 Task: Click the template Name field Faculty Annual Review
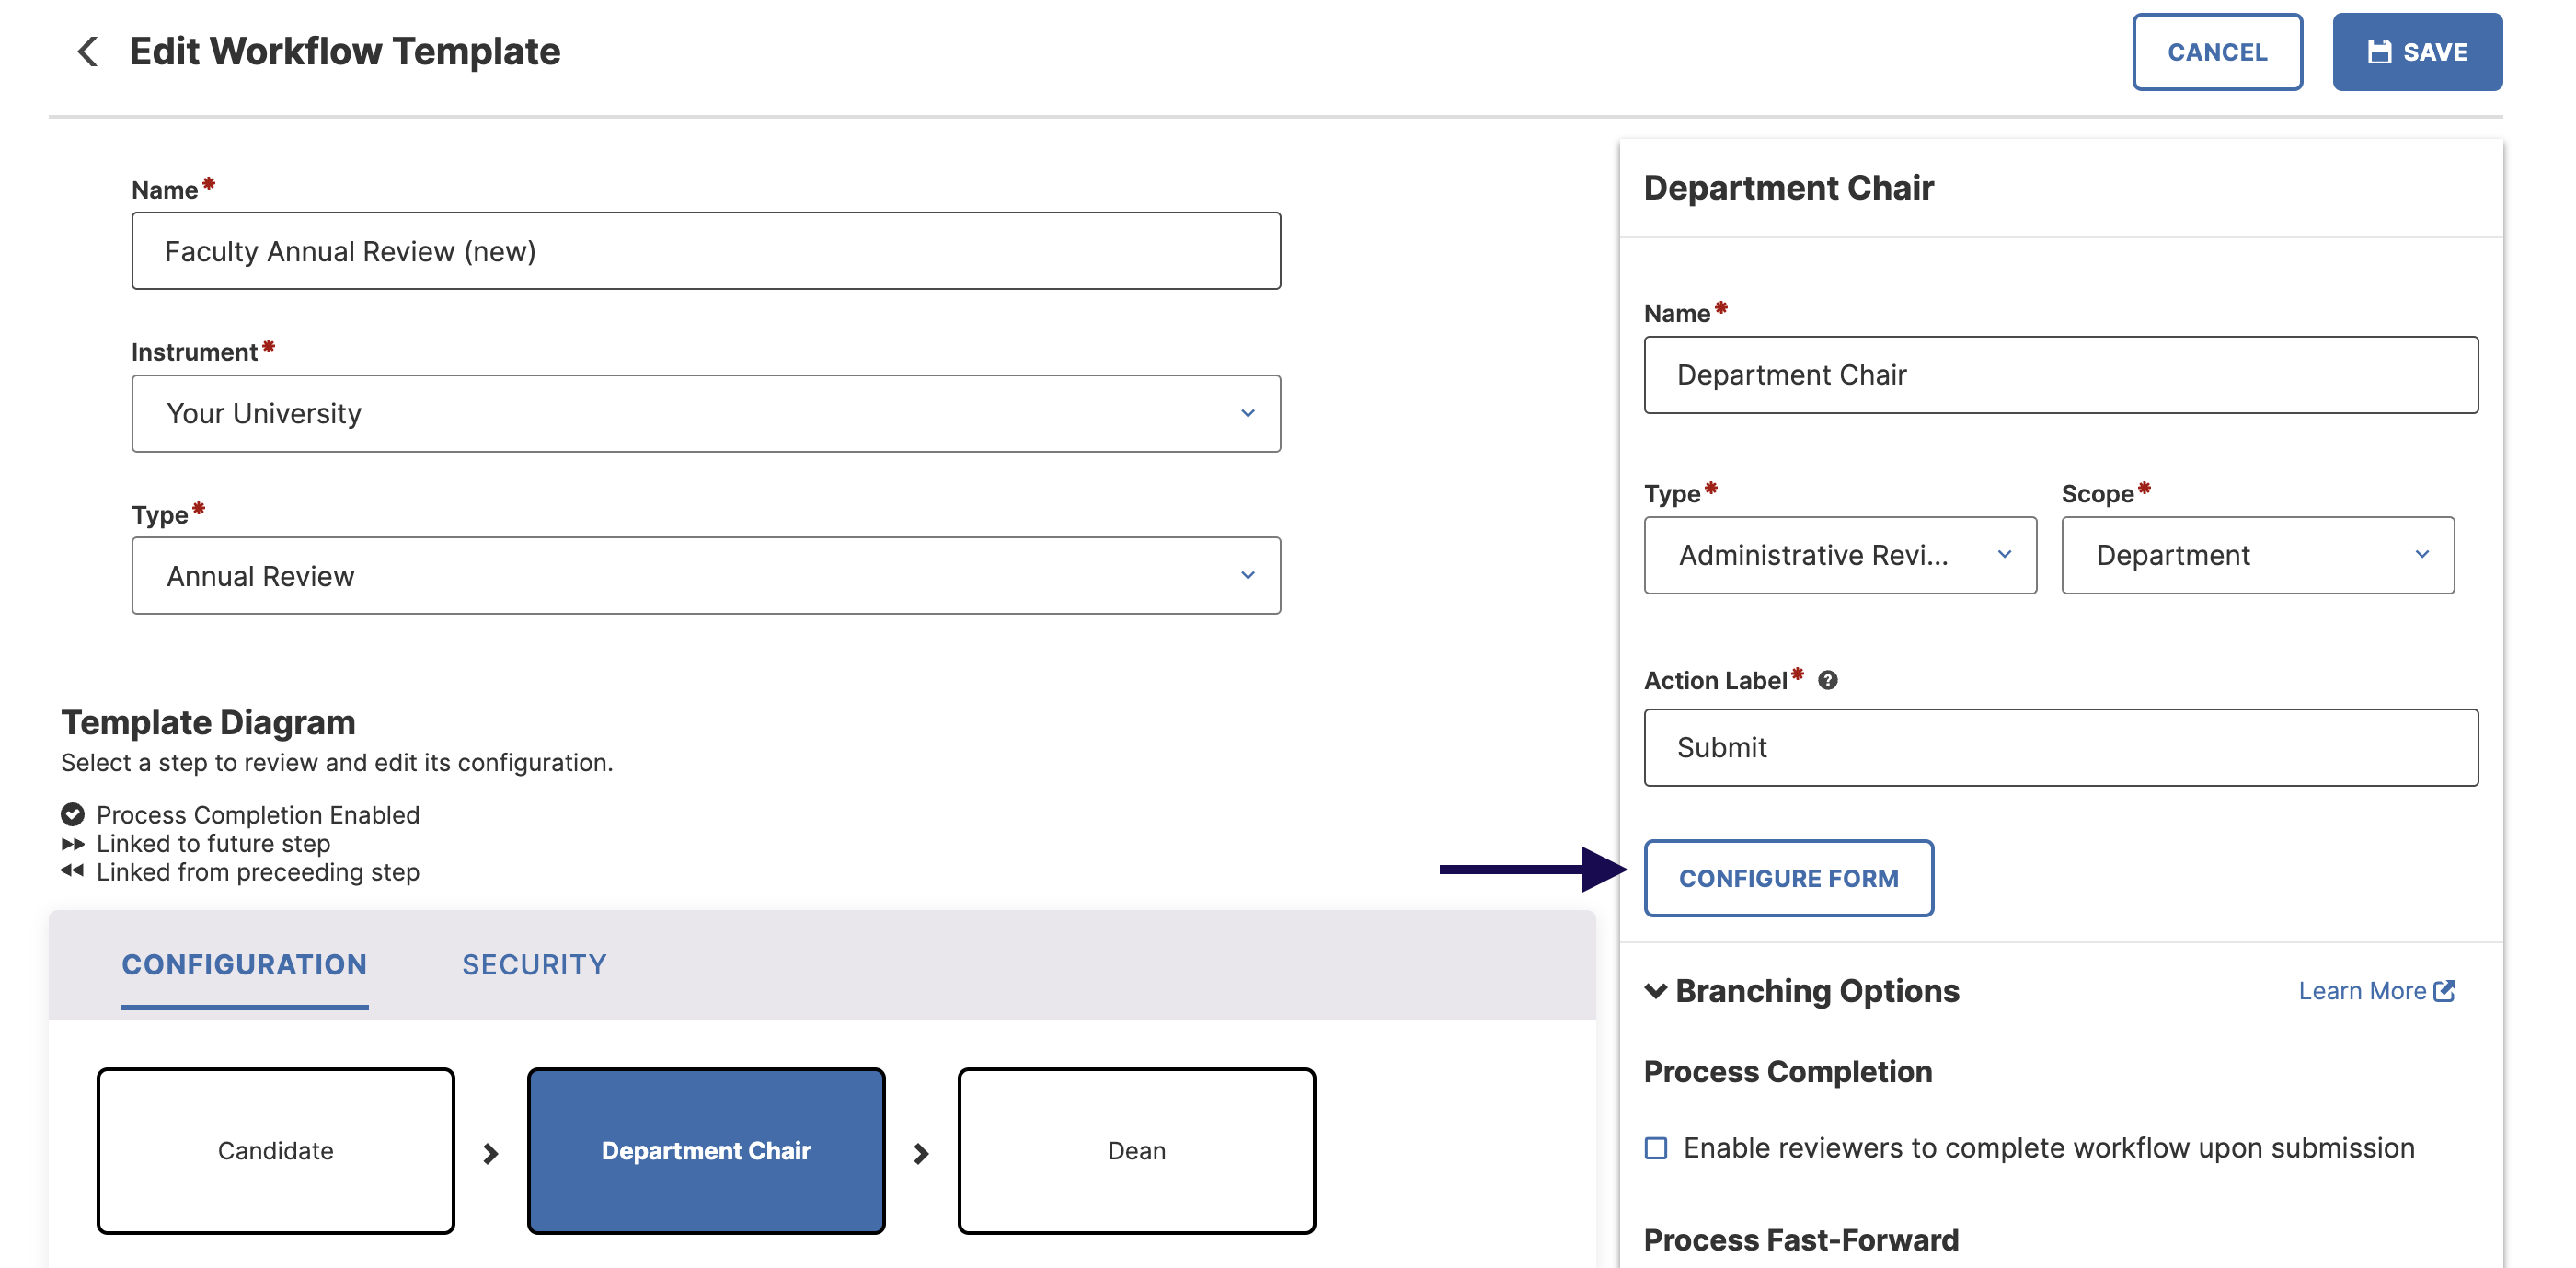[x=706, y=251]
